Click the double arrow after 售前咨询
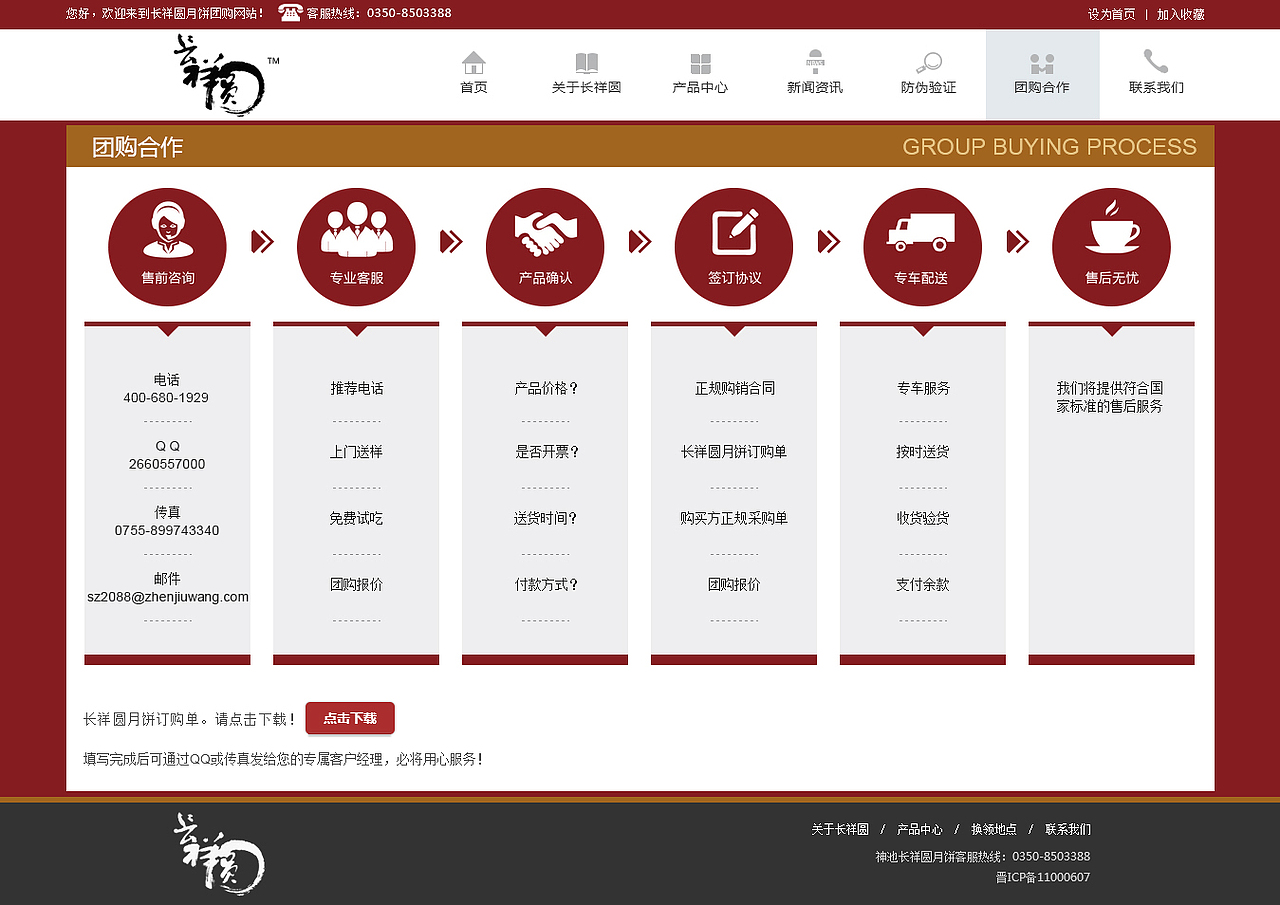Viewport: 1280px width, 905px height. pyautogui.click(x=262, y=241)
